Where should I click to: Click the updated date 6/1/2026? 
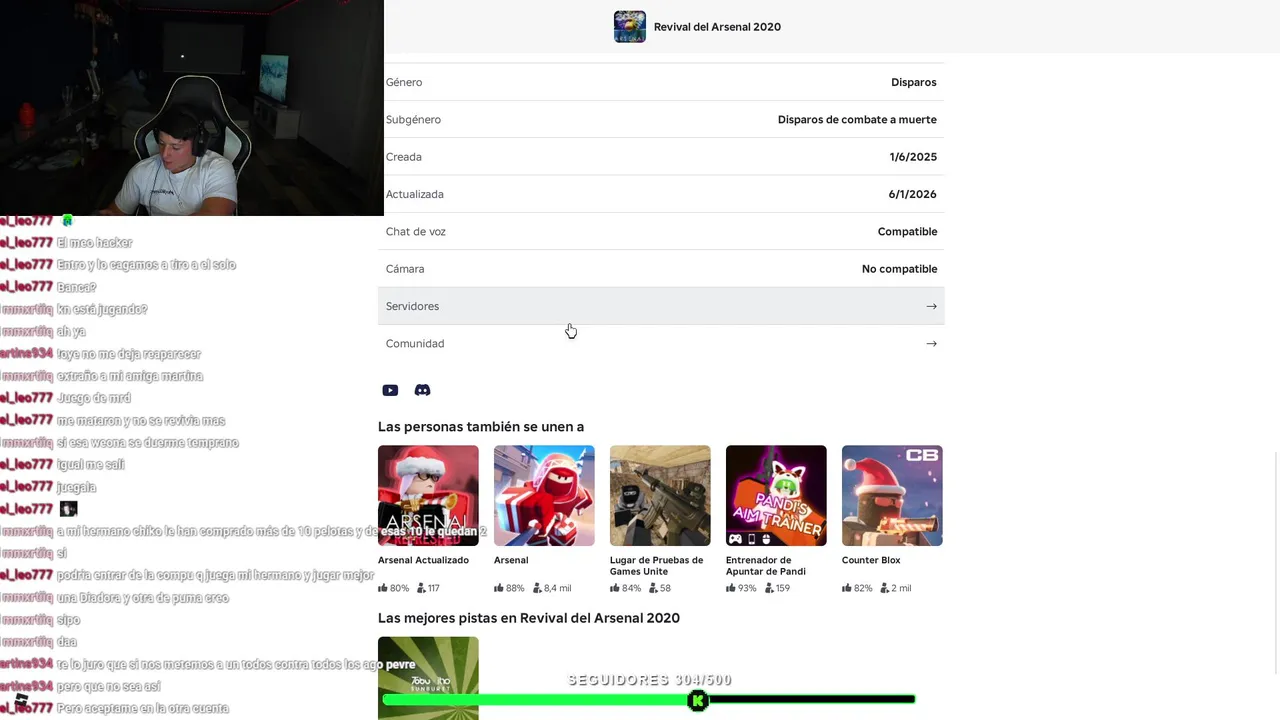point(913,194)
